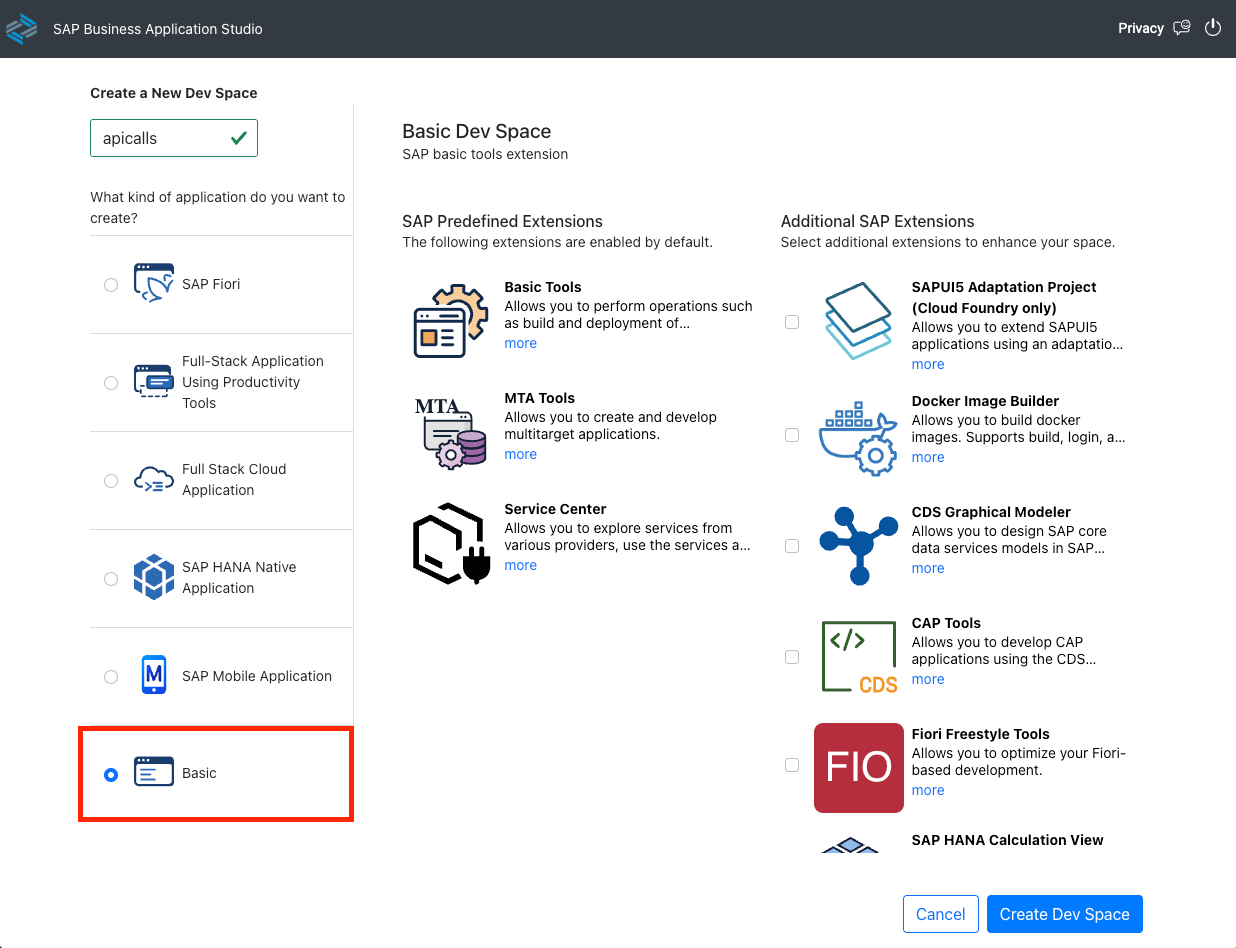Click the Service Center plug icon
1236x948 pixels.
(x=451, y=543)
